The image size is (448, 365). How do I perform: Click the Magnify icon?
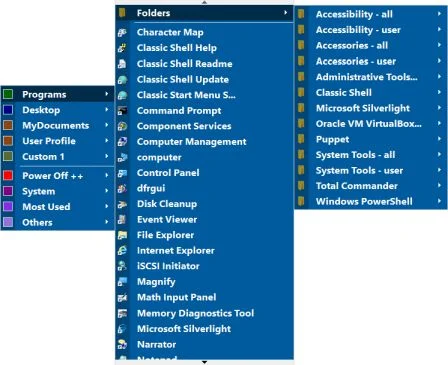point(122,282)
